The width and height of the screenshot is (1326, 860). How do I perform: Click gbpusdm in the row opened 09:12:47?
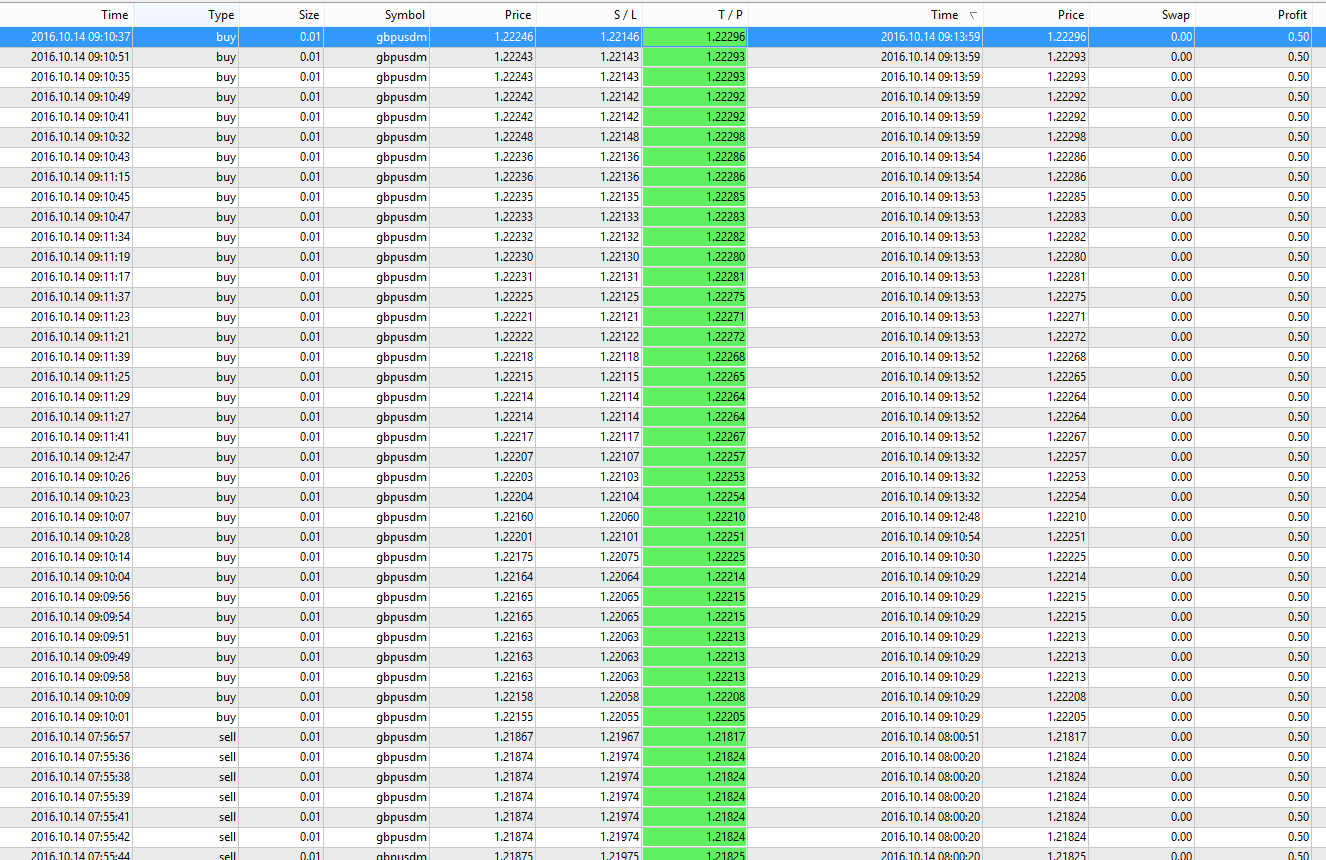point(402,457)
